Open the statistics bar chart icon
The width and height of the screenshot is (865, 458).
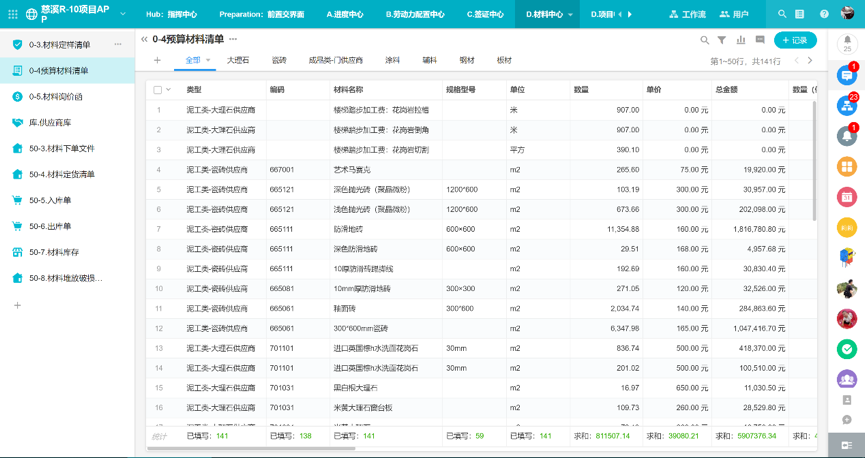(x=741, y=40)
